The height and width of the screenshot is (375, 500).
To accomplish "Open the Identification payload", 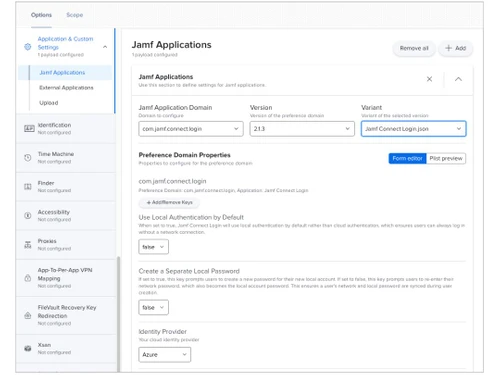I will coord(66,129).
